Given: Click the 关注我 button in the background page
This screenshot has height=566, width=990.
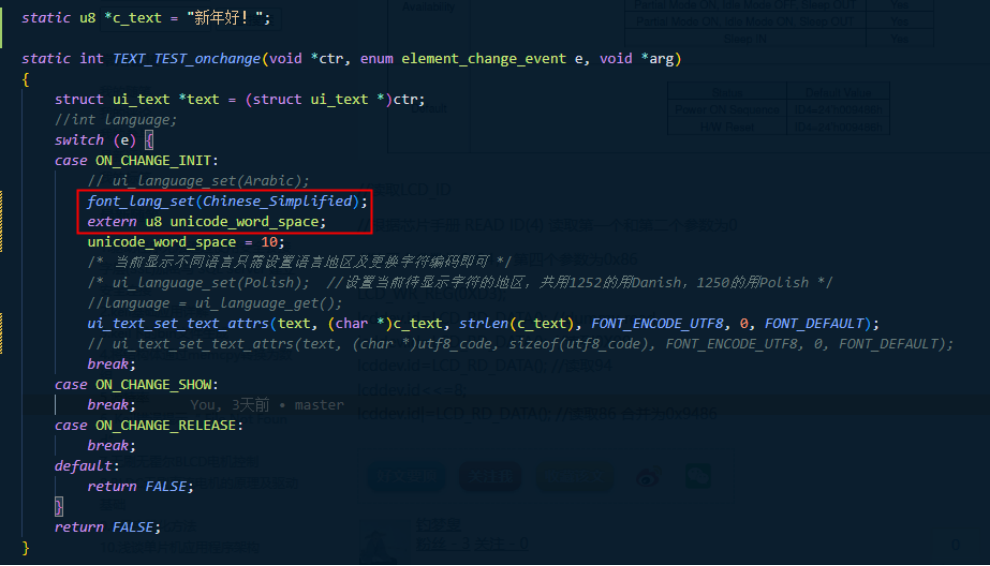Looking at the screenshot, I should point(490,476).
